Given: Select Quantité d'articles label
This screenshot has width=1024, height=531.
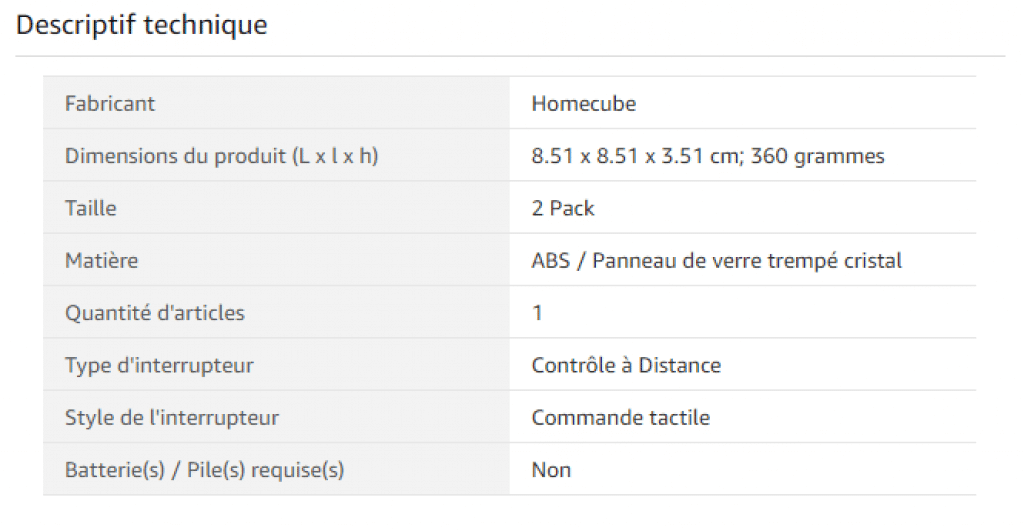Looking at the screenshot, I should pyautogui.click(x=155, y=312).
